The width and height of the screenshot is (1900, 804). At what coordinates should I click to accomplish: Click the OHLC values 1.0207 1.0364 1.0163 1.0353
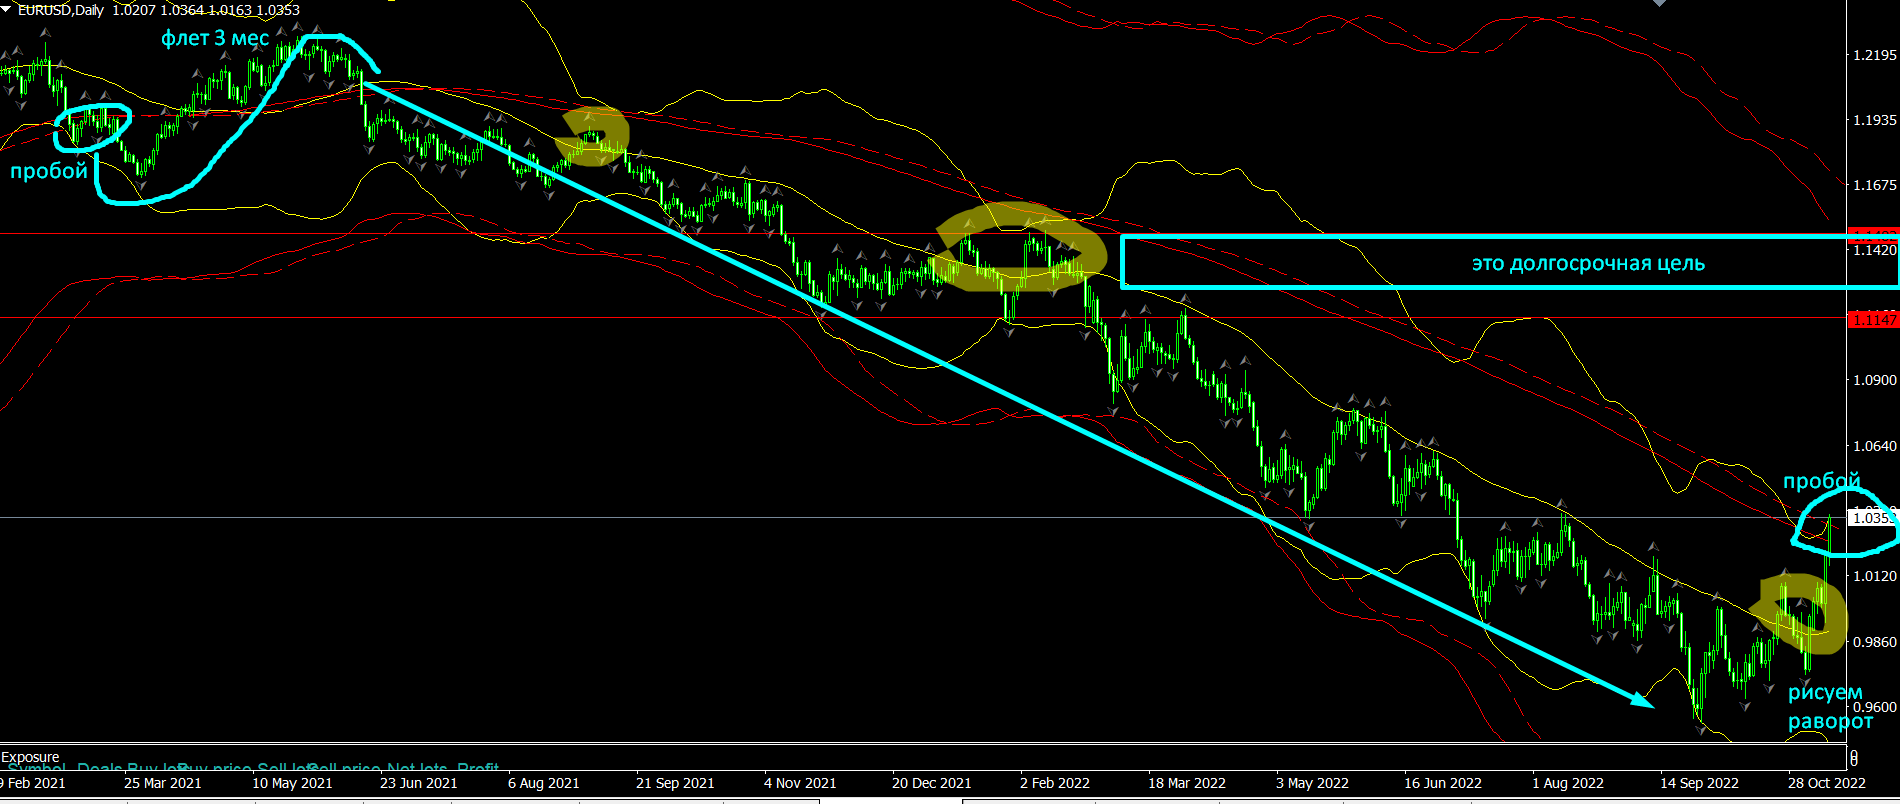point(206,10)
